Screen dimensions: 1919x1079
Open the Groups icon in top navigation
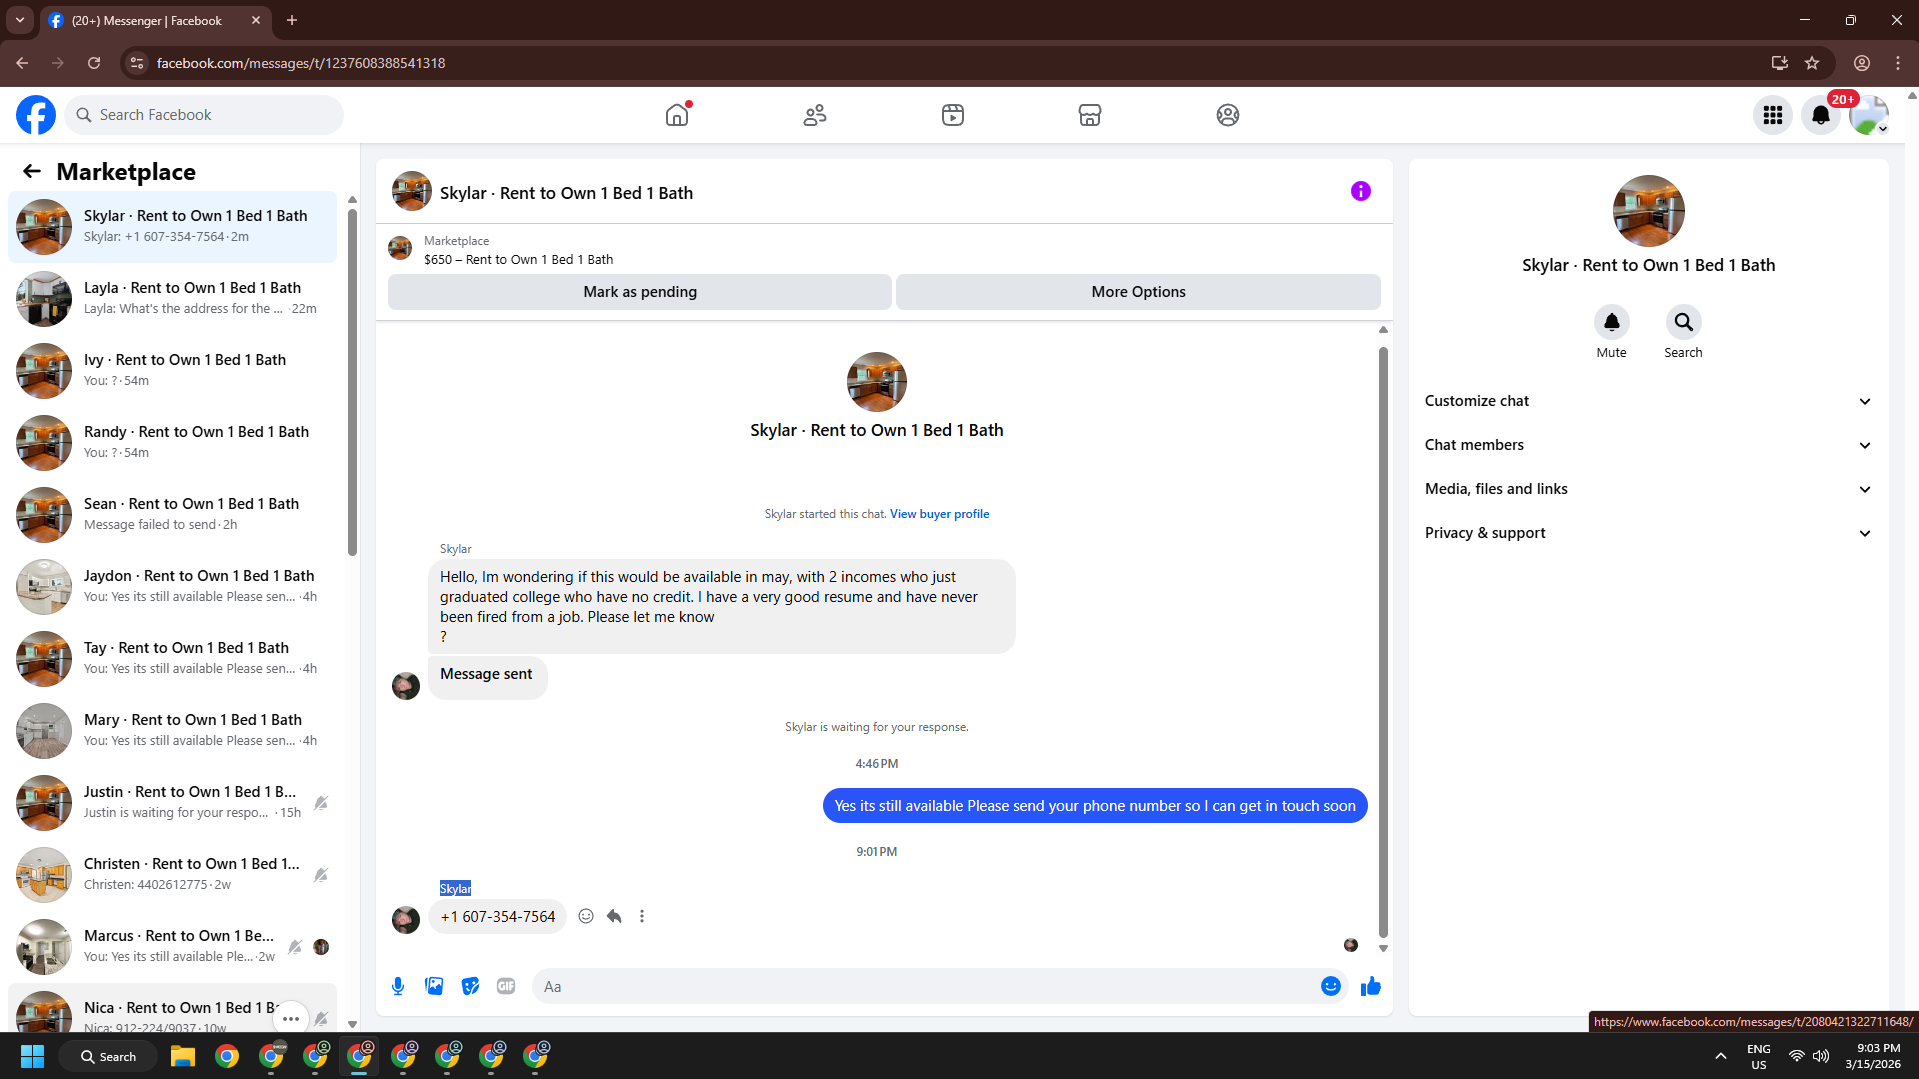1228,115
